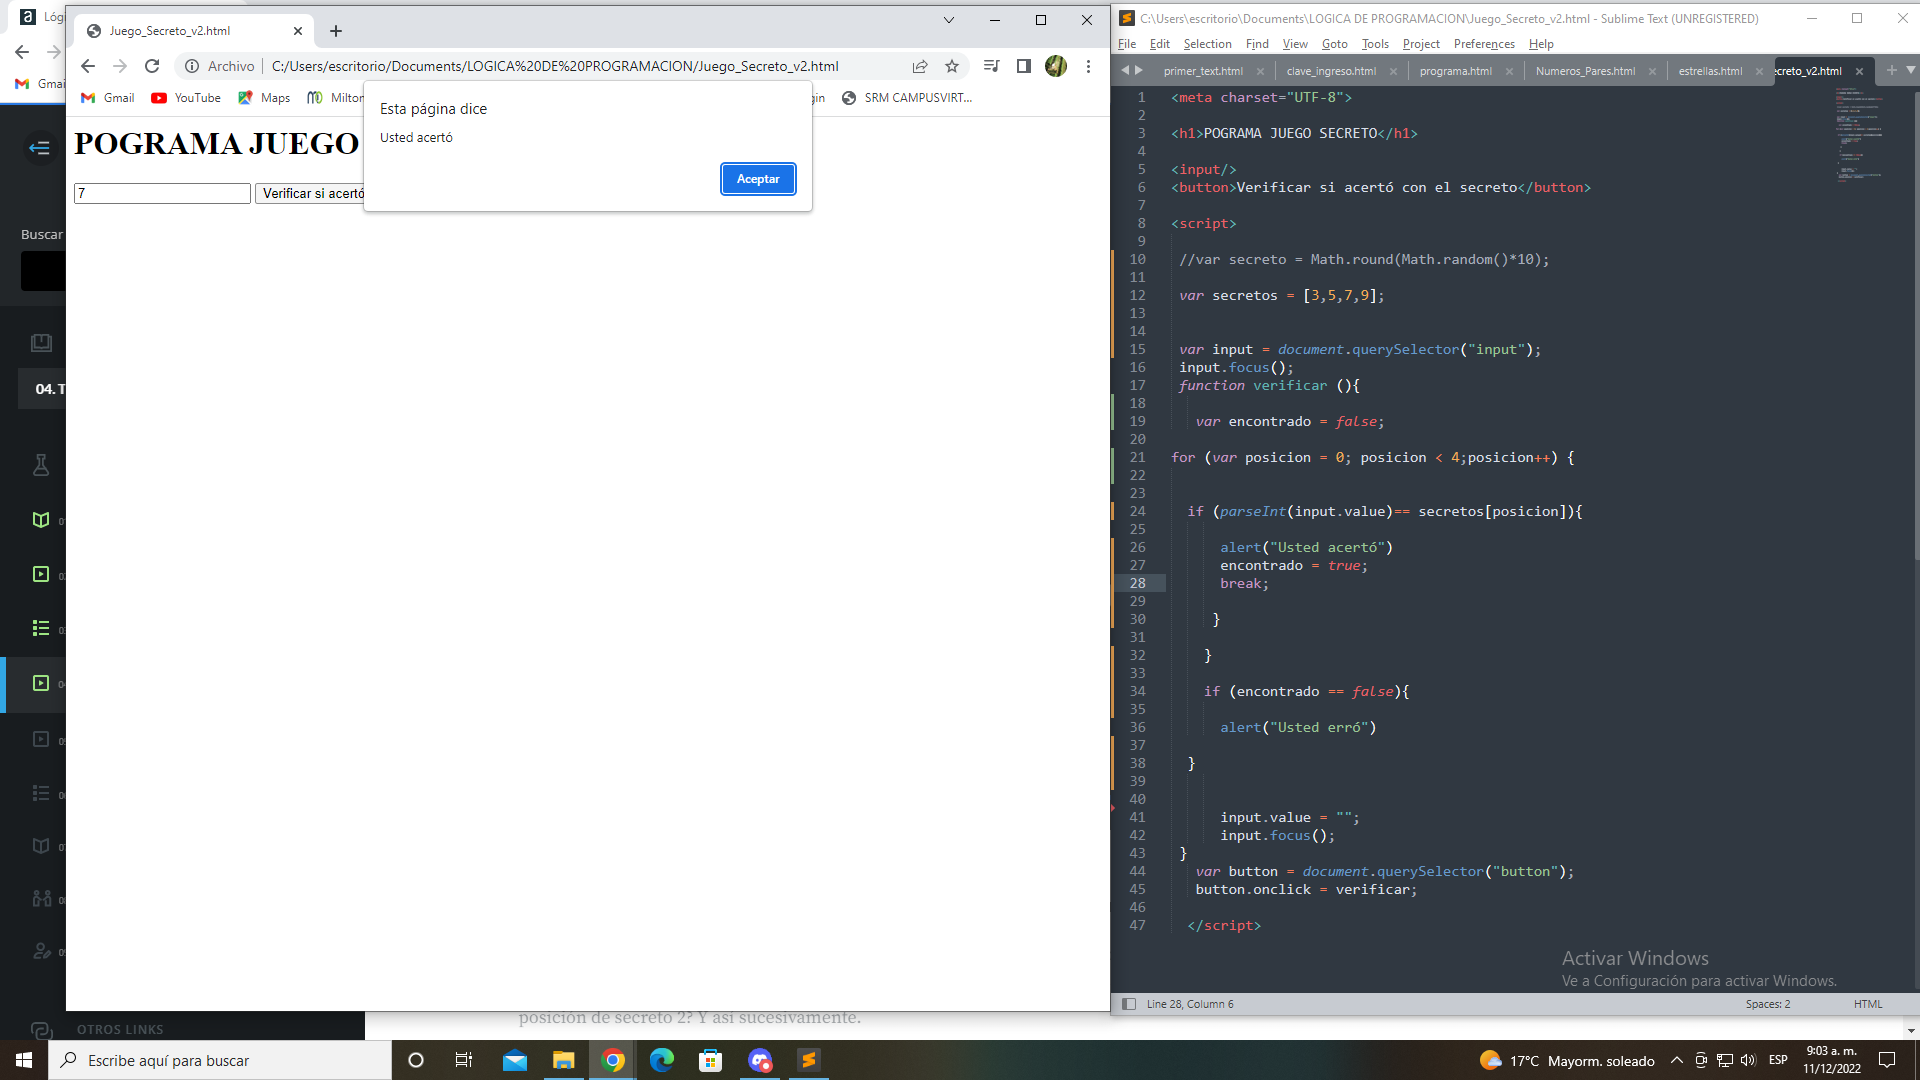Close the Juego_Secreto_v2.html Chrome tab

[298, 31]
